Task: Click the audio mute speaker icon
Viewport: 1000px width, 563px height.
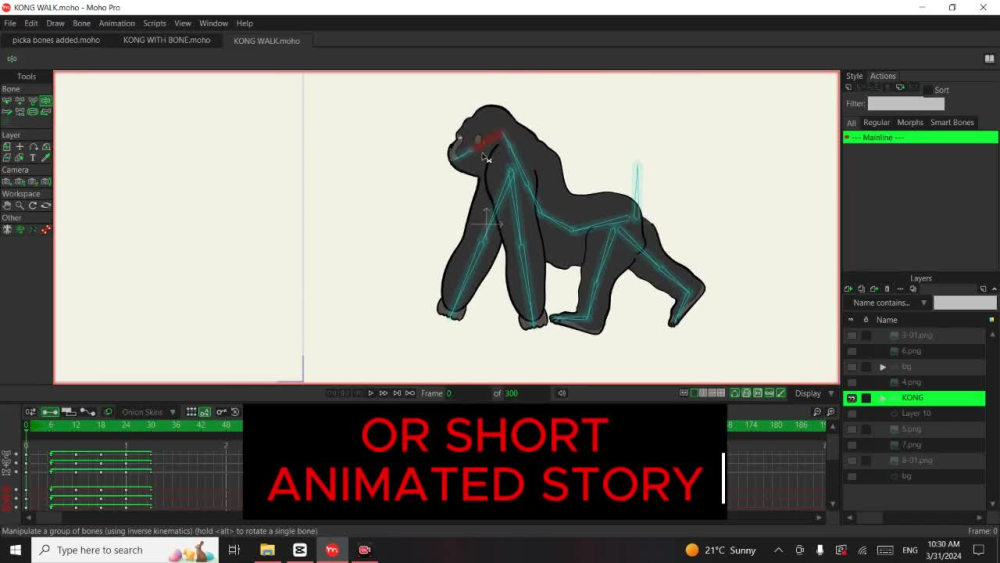Action: click(x=562, y=393)
